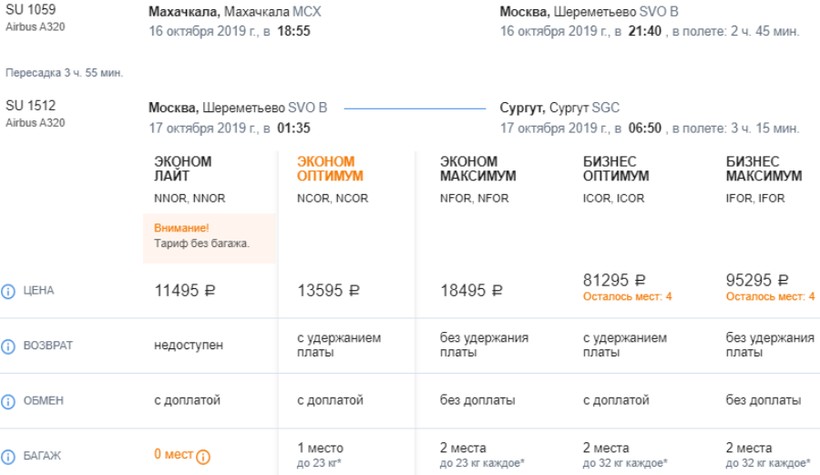The height and width of the screenshot is (475, 820).
Task: Choose the 11495 ₽ price
Action: (x=185, y=291)
